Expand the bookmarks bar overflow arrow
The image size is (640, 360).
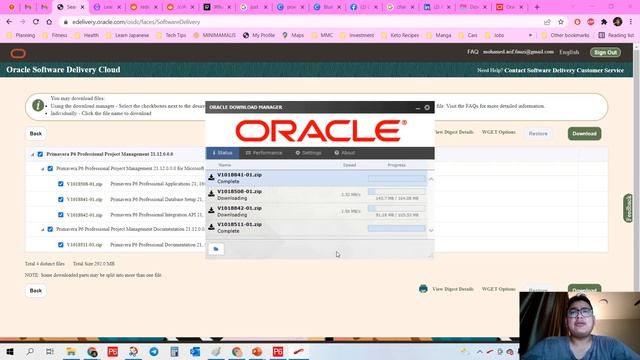530,36
